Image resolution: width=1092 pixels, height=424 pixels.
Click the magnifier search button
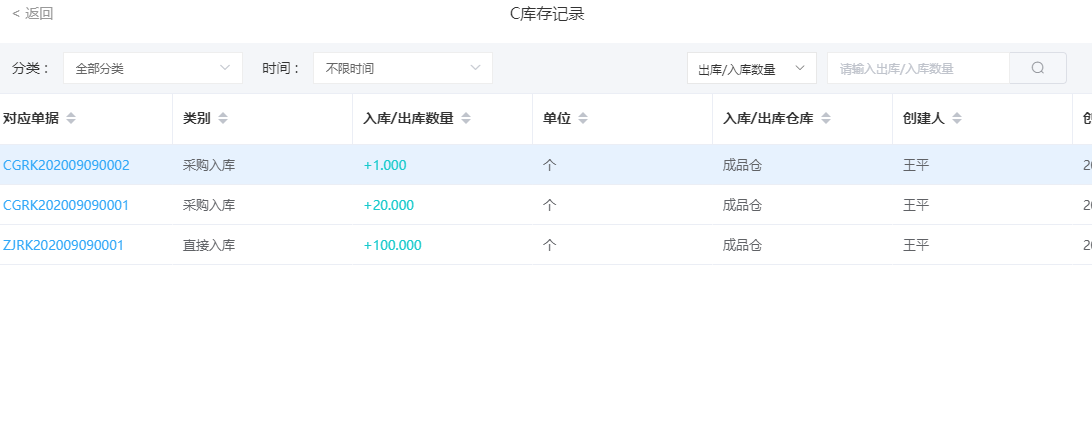(1038, 68)
